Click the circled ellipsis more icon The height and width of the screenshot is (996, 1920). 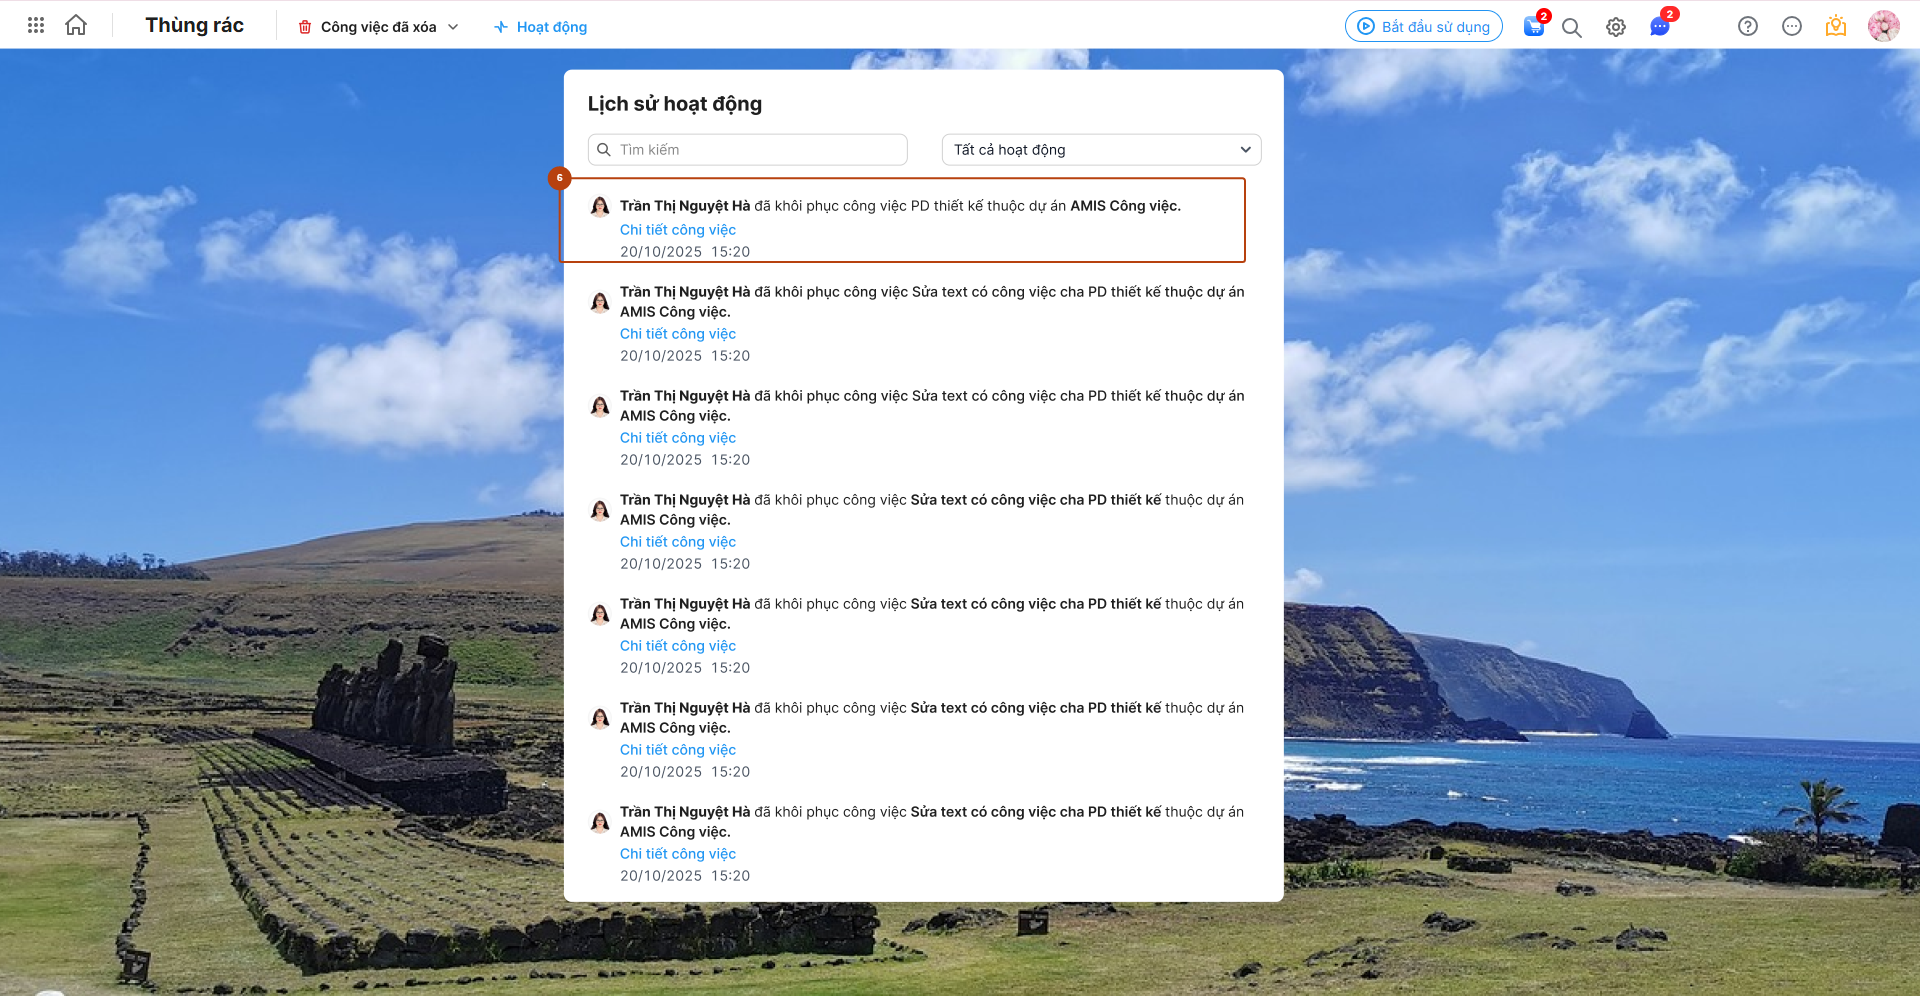(x=1792, y=27)
